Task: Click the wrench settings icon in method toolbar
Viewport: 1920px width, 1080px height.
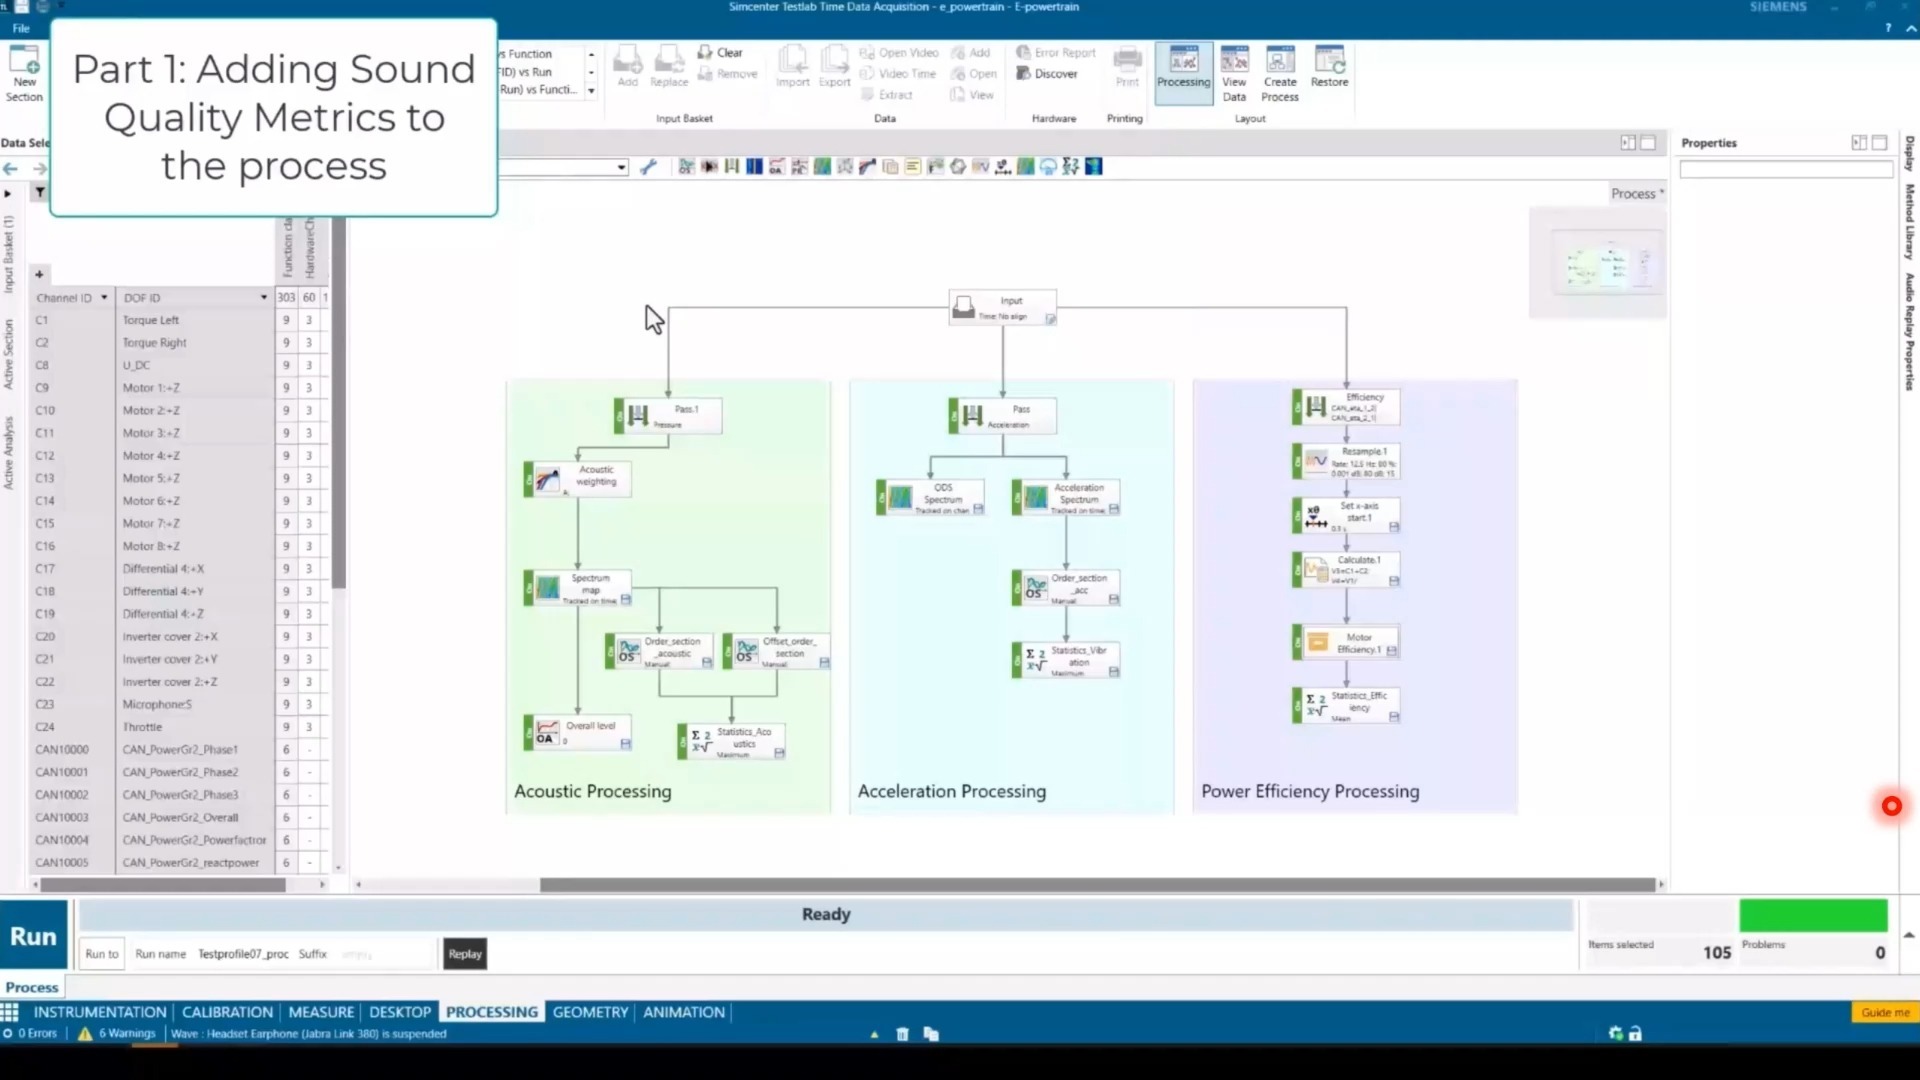Action: 648,167
